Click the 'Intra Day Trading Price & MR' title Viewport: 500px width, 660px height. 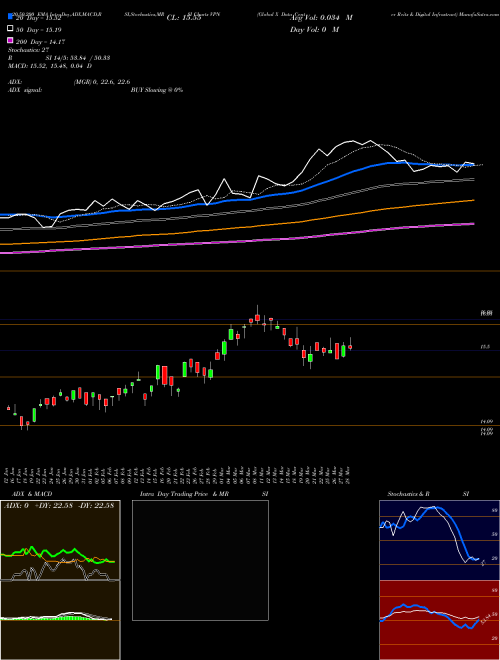tap(184, 494)
